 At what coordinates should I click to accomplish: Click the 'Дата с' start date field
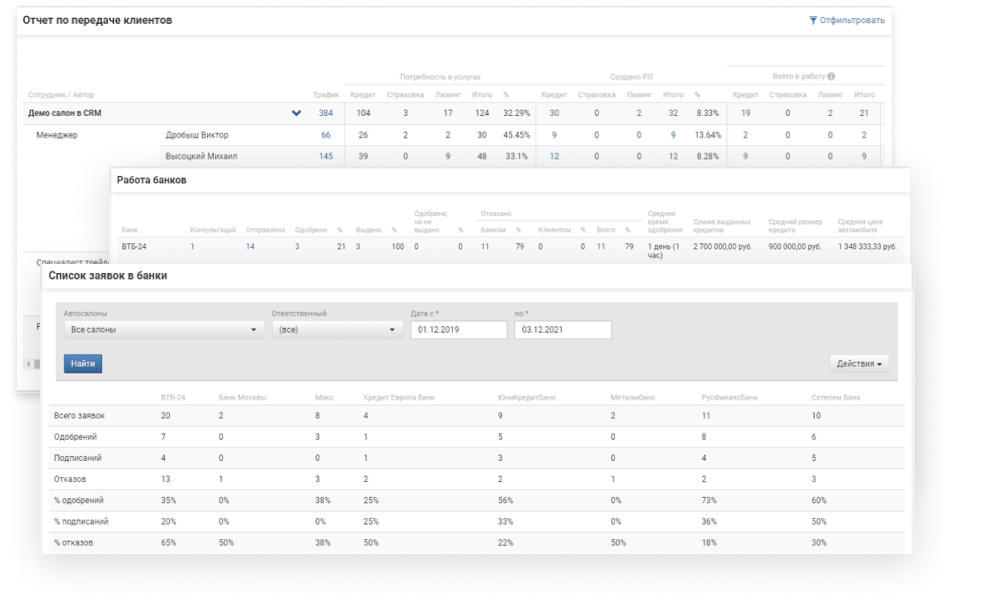458,329
